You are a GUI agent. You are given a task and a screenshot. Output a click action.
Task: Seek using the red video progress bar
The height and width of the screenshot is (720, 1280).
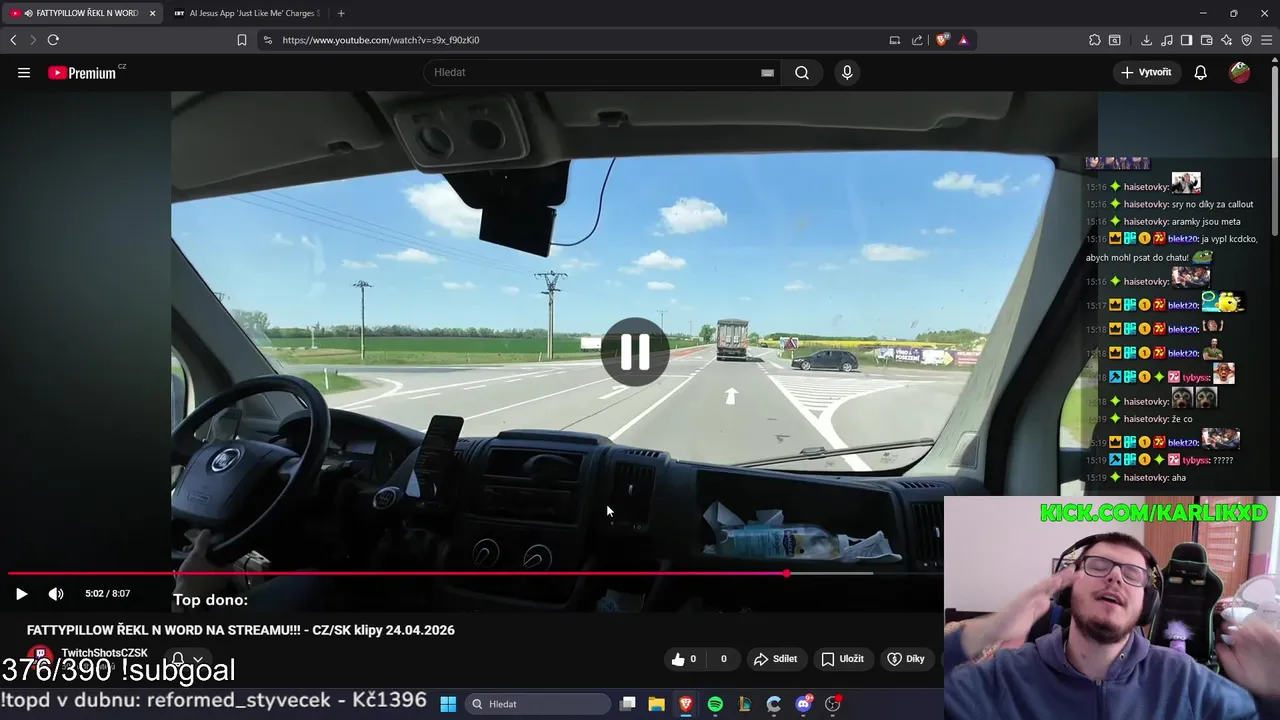click(398, 573)
